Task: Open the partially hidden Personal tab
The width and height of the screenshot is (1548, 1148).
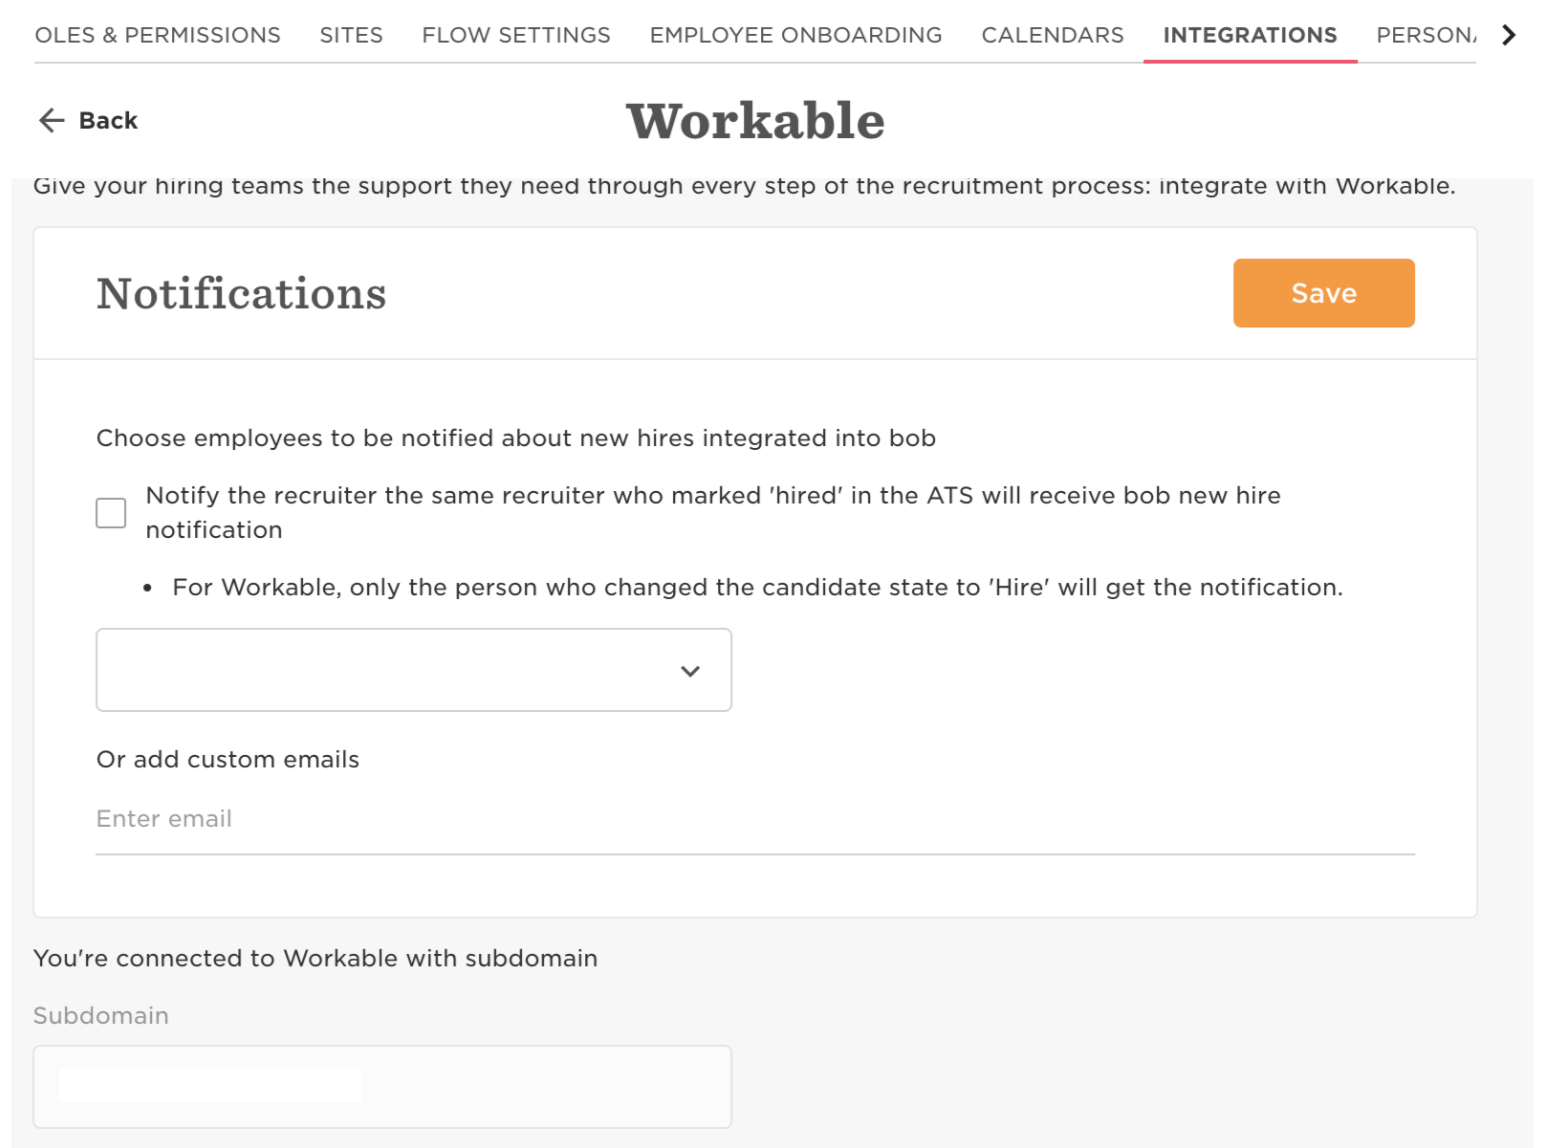Action: pyautogui.click(x=1426, y=35)
